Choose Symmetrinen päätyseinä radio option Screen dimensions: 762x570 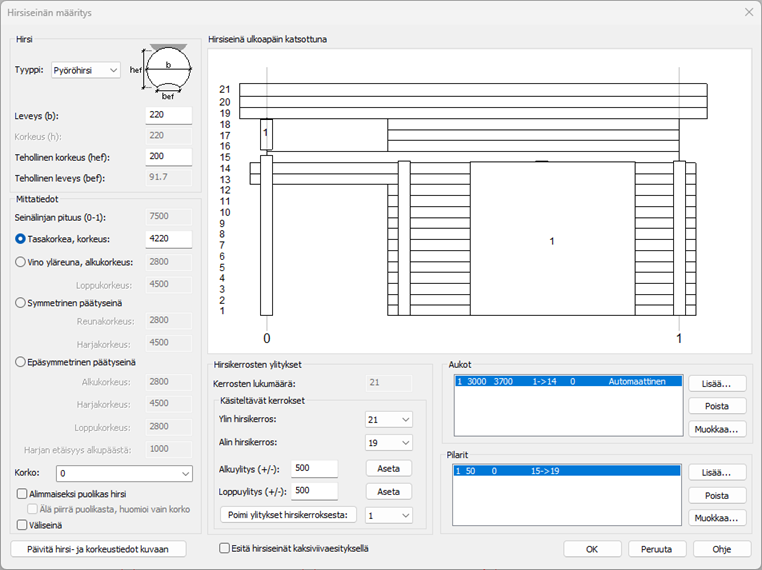click(21, 302)
